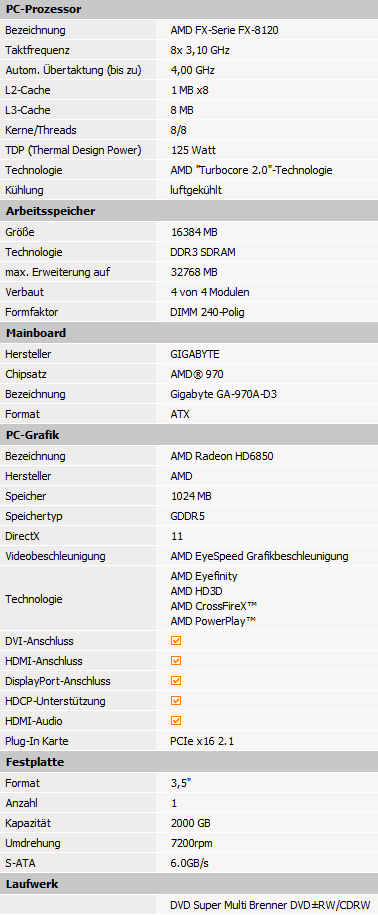
Task: Select the AMD Radeon HD6850 text
Action: coord(222,456)
